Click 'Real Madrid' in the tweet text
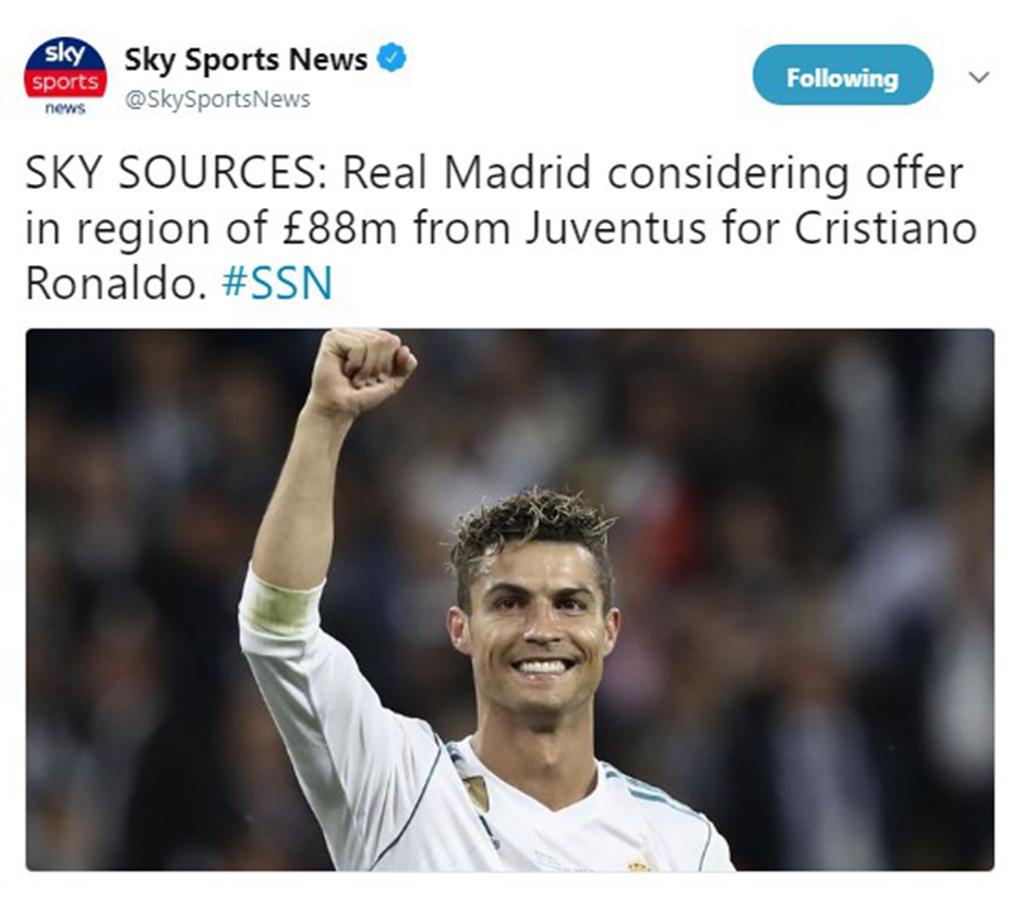Screen dimensions: 1024x899 tap(467, 173)
